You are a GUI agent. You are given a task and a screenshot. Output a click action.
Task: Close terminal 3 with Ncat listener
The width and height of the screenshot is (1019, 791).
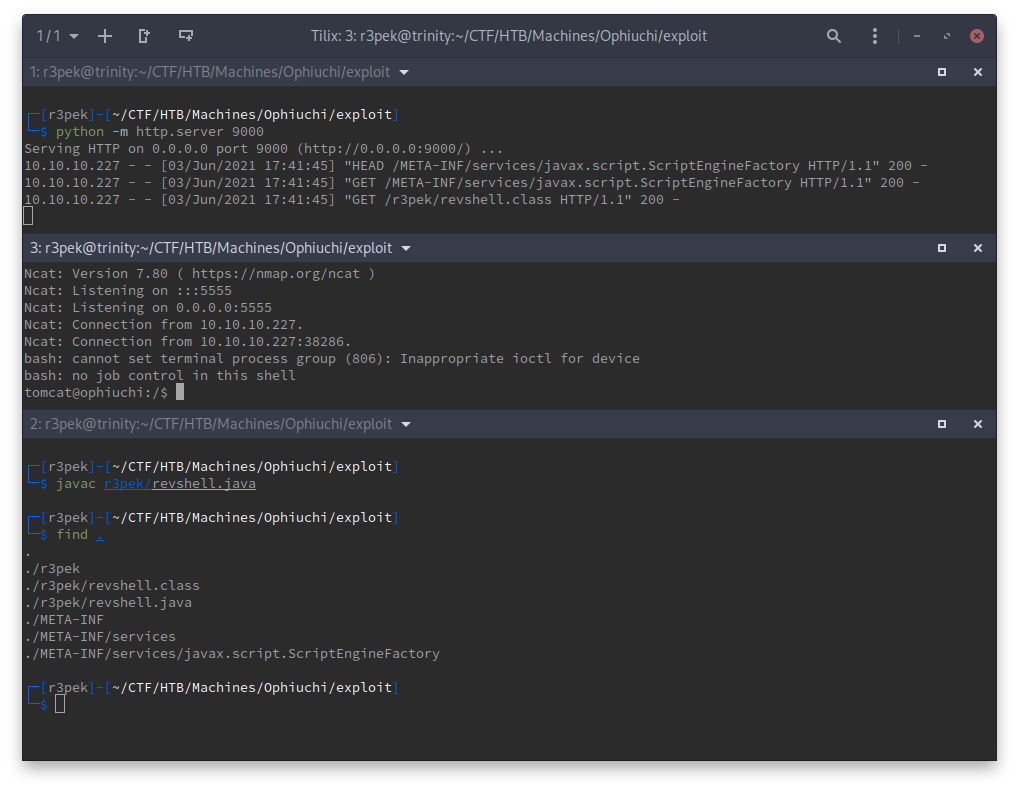point(978,248)
